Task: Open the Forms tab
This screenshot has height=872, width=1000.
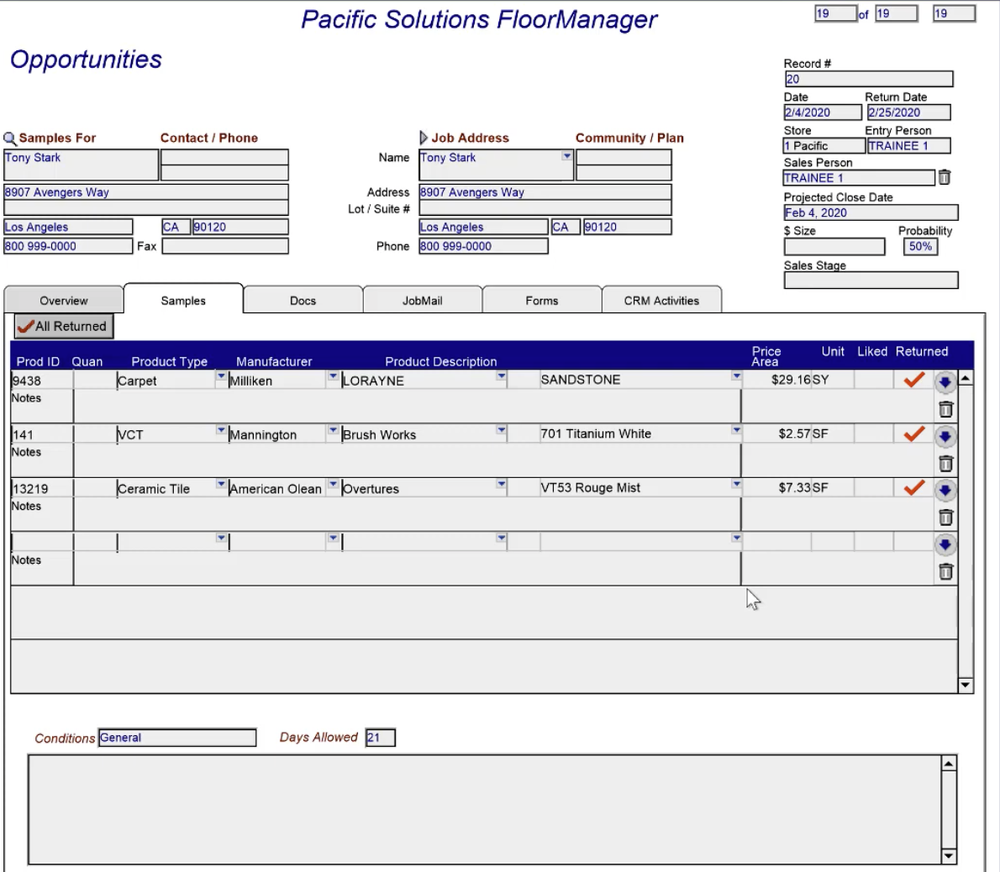Action: pos(542,300)
